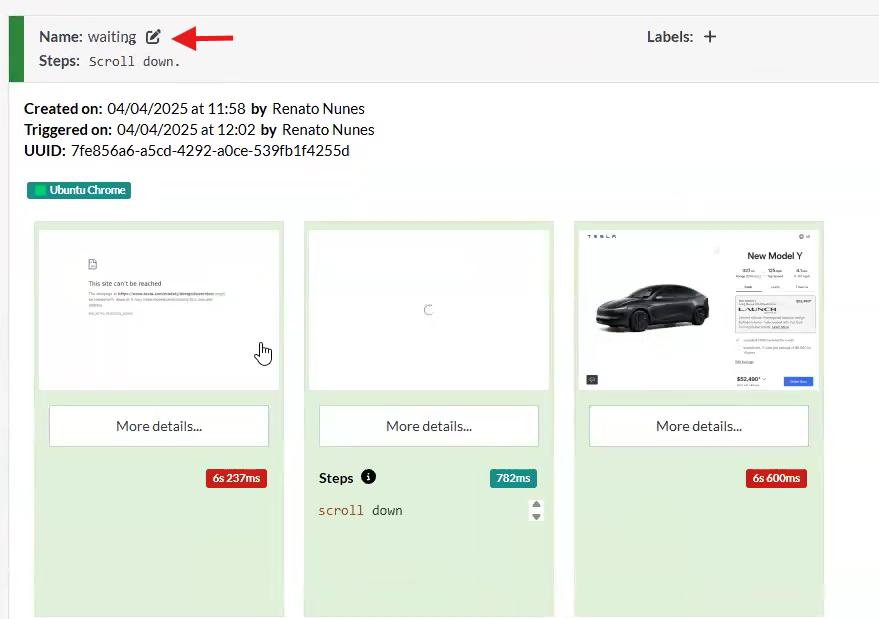Click the Order Now button in Tesla thumbnail
This screenshot has height=619, width=879.
click(x=797, y=381)
